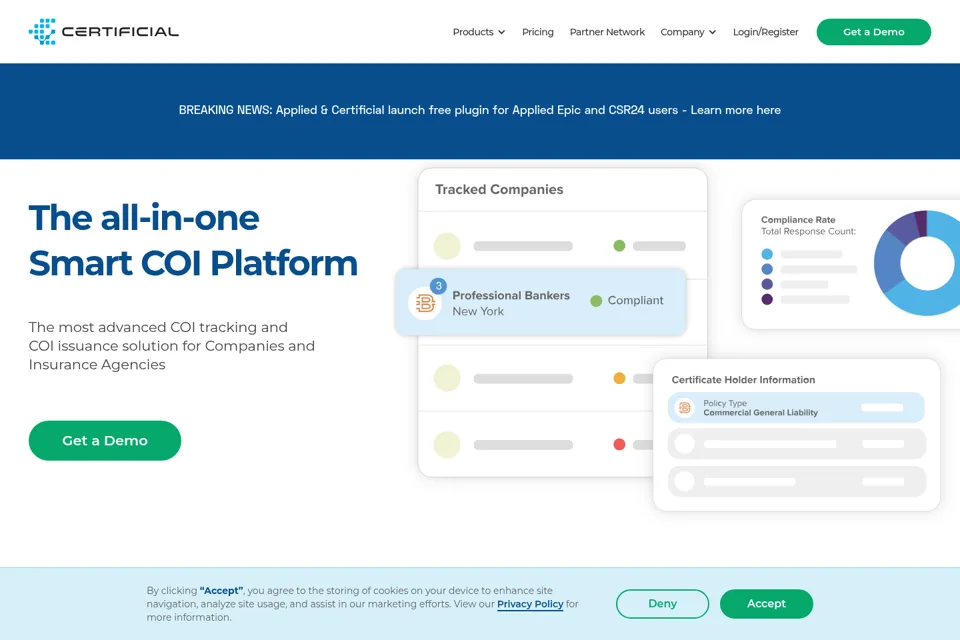960x640 pixels.
Task: Click the Commercial General Liability text
Action: [760, 413]
